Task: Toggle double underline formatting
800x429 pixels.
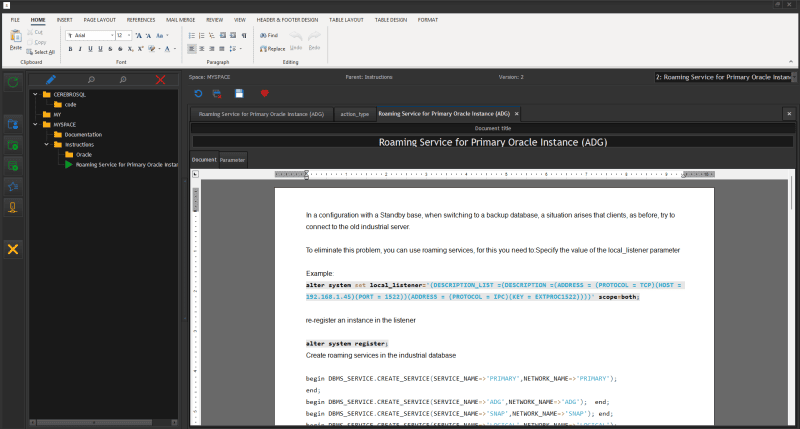Action: 100,49
